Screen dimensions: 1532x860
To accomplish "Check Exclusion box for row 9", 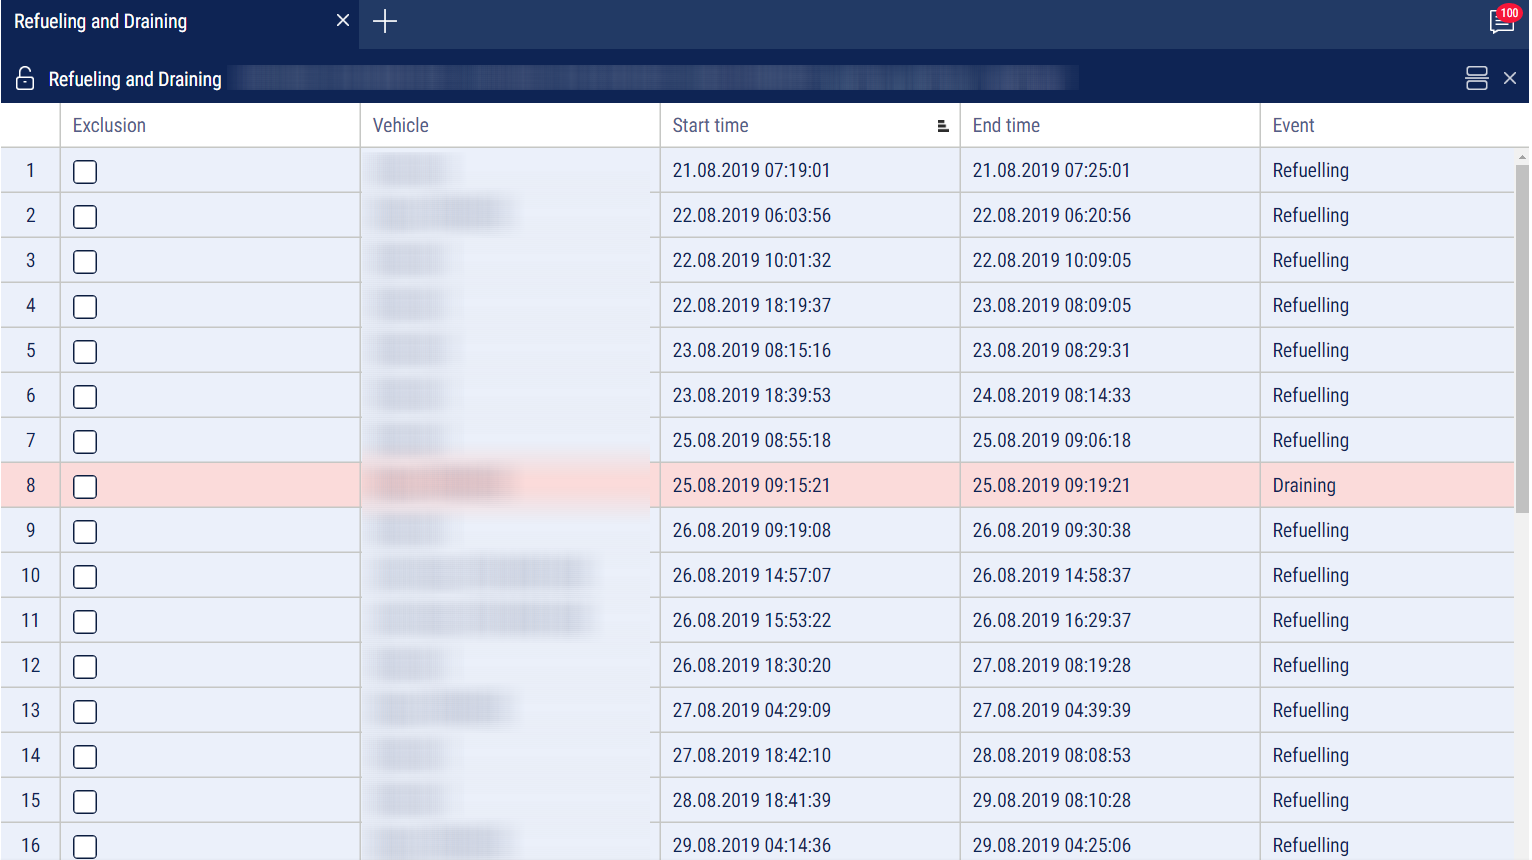I will (x=85, y=531).
